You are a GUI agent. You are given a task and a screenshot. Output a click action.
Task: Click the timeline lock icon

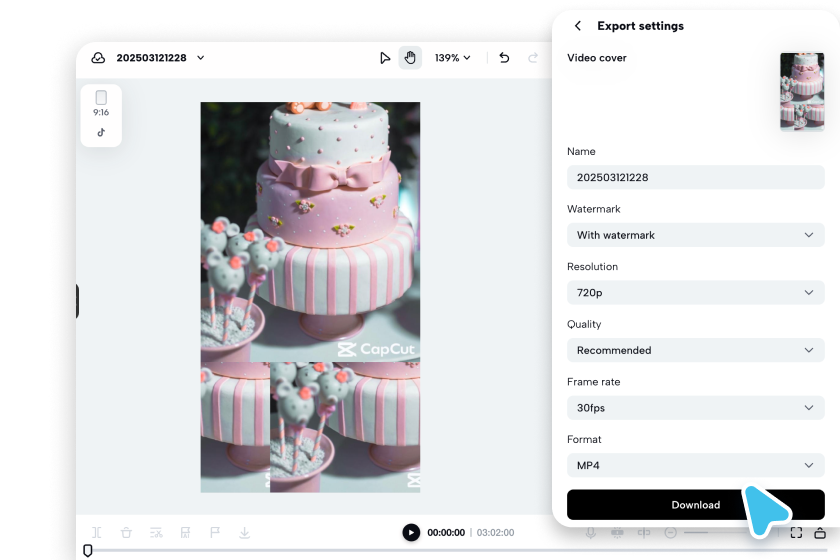tap(820, 533)
